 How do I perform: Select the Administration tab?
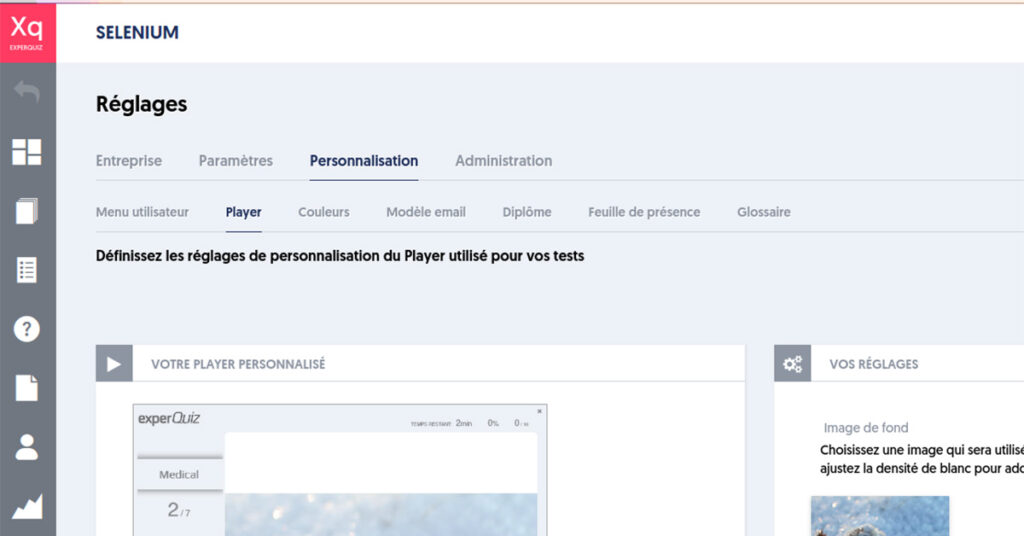click(503, 161)
